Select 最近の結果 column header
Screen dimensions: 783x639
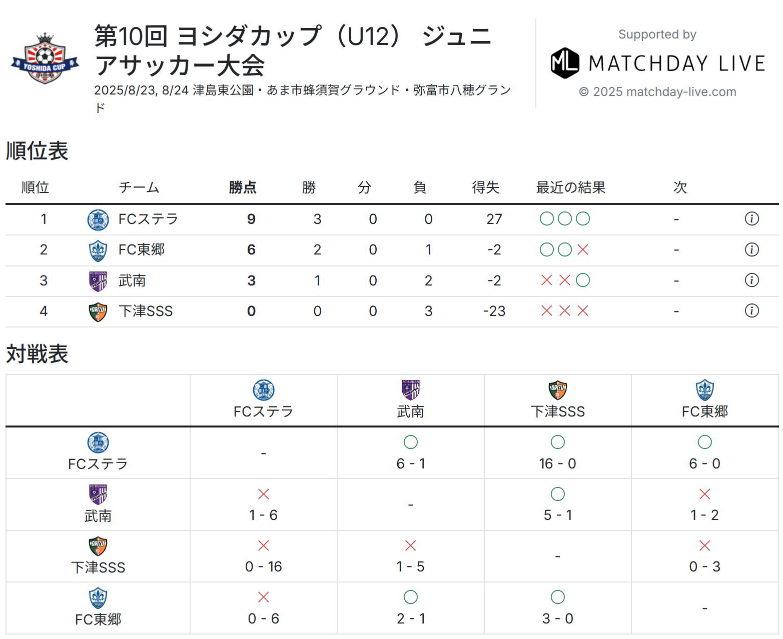coord(570,187)
